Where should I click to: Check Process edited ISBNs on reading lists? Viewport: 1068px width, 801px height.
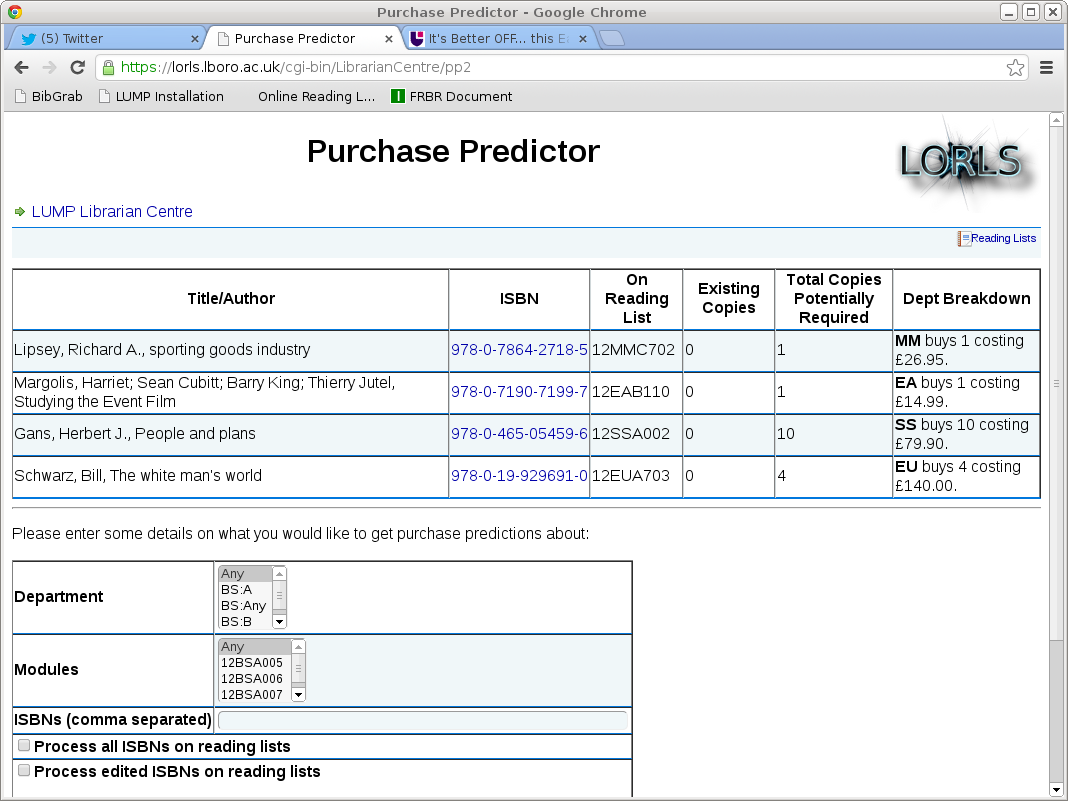[x=24, y=771]
